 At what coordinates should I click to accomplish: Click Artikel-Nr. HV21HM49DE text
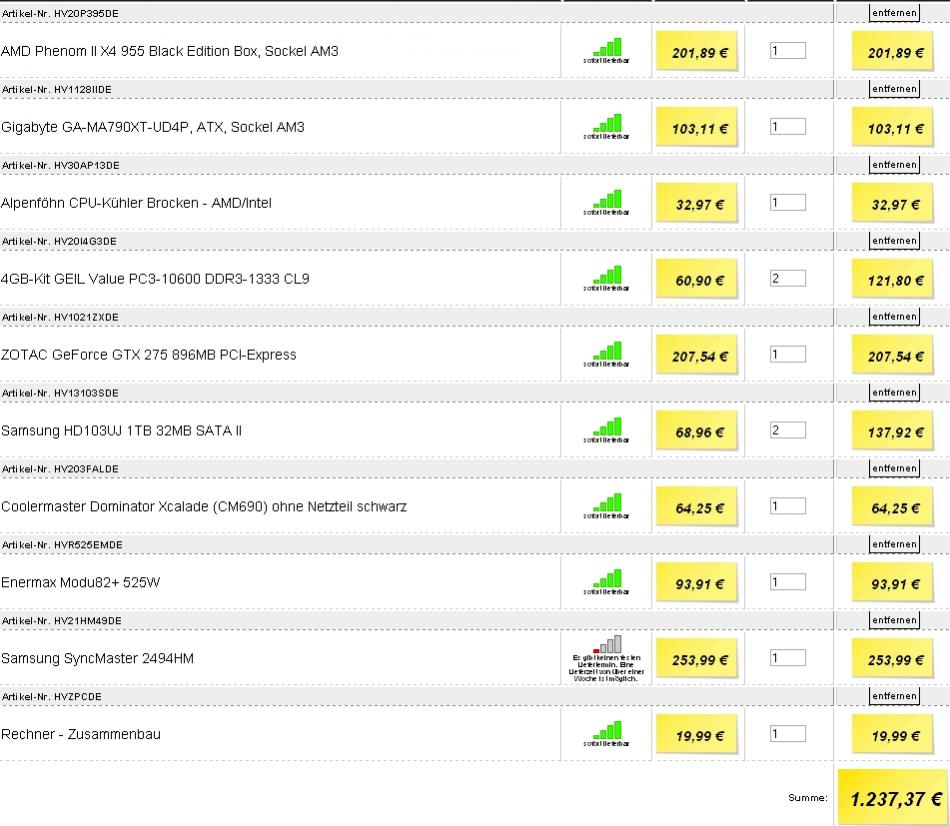pyautogui.click(x=61, y=621)
